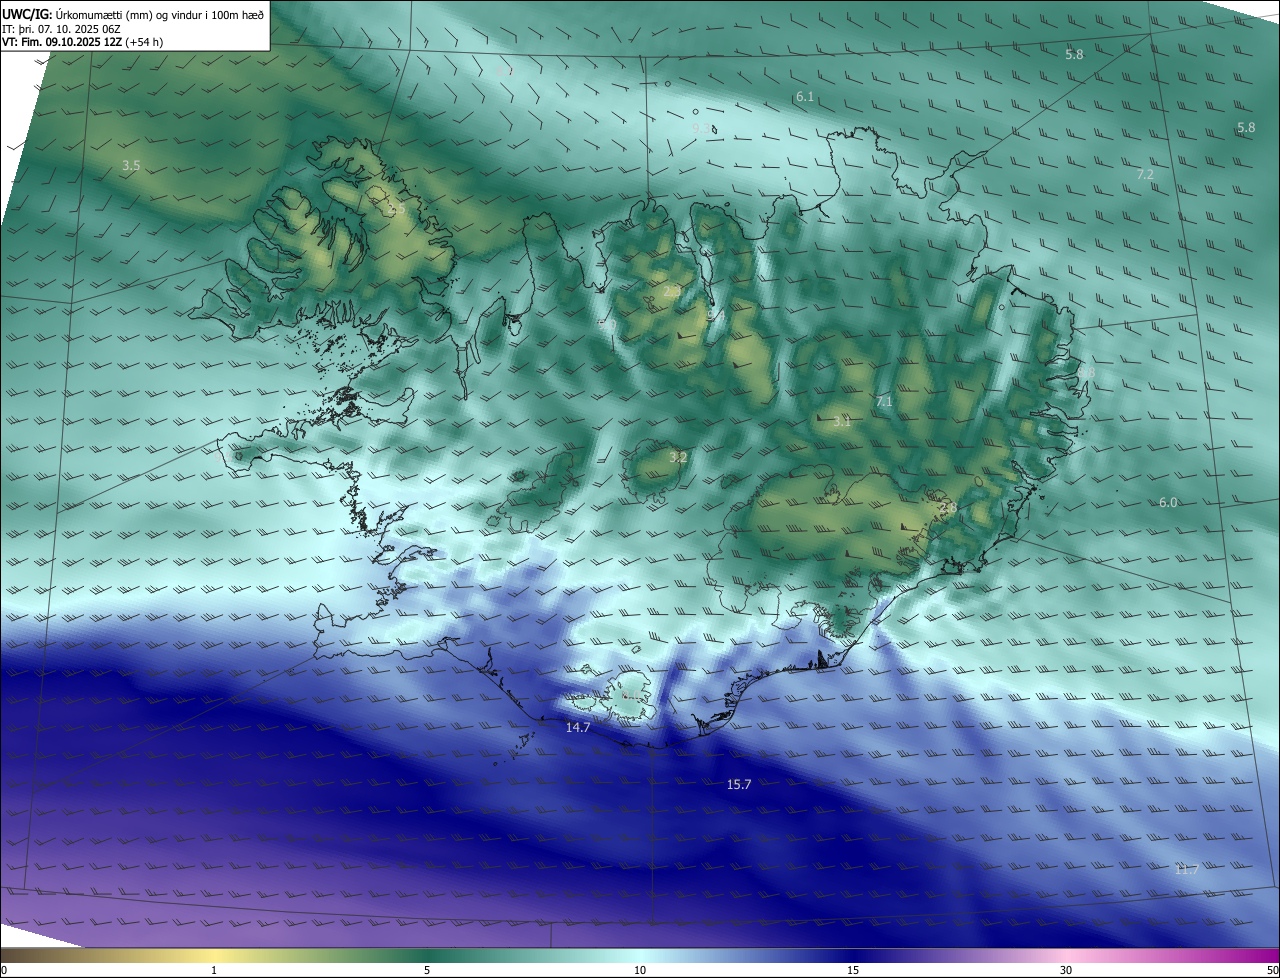
Task: Click the 6.1 value label on the map
Action: [805, 97]
